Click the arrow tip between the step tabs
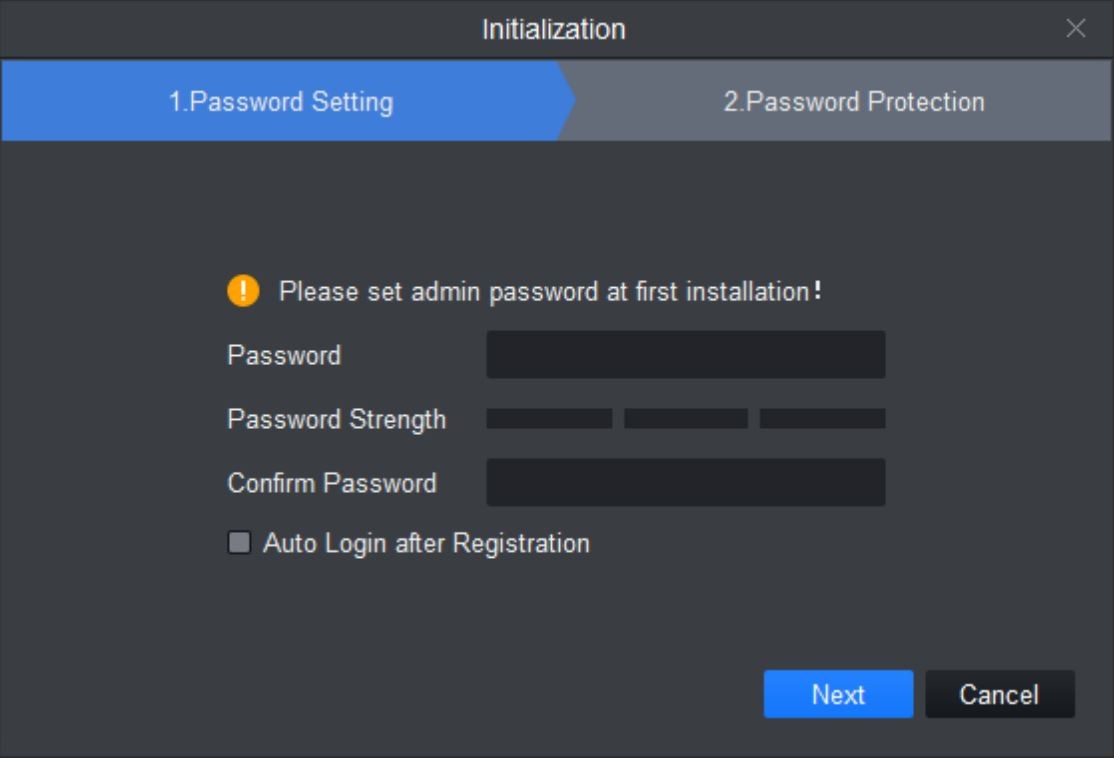The width and height of the screenshot is (1114, 758). (x=568, y=101)
